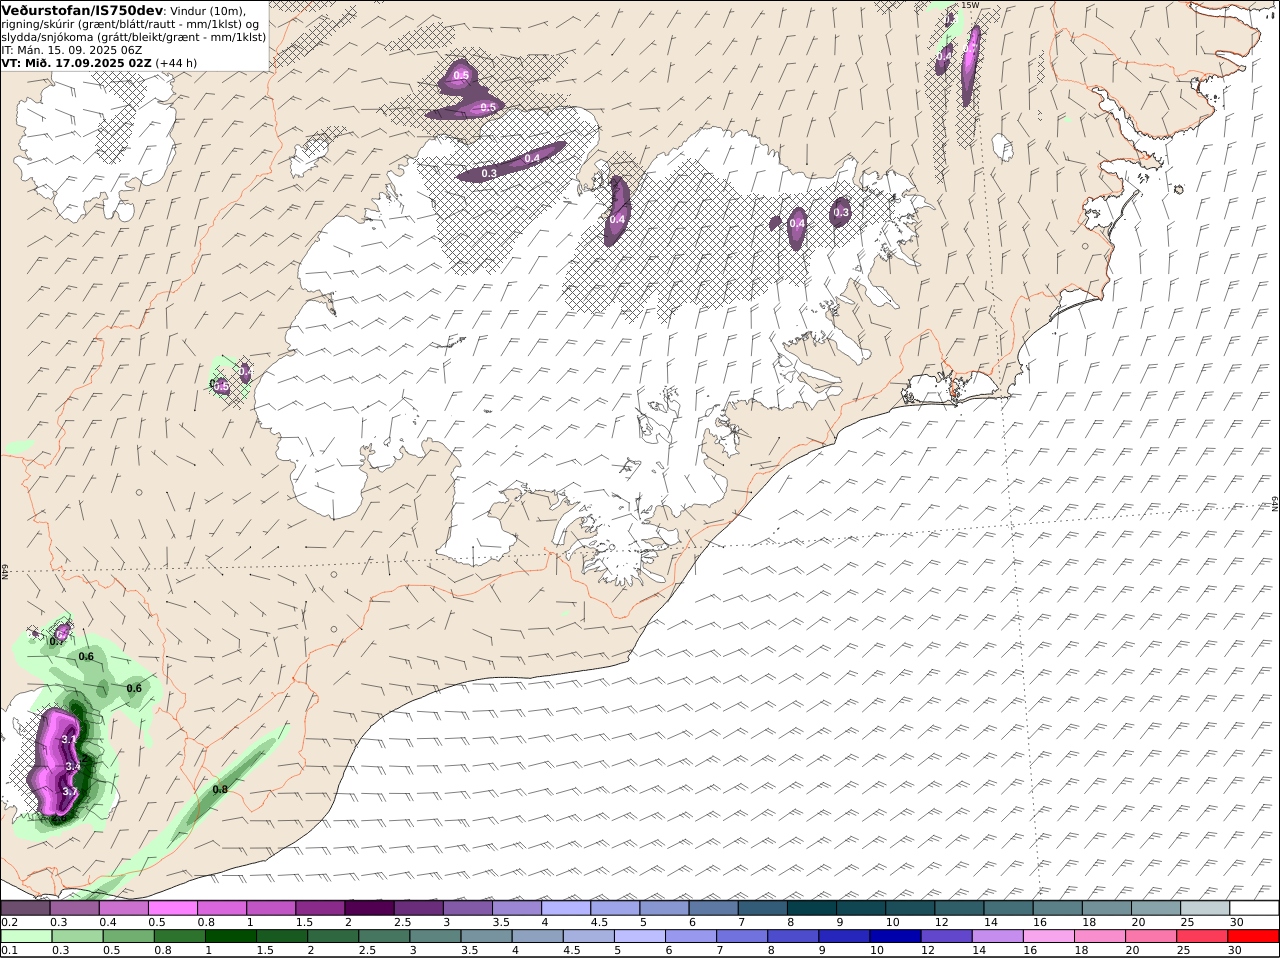The image size is (1280, 958).
Task: Select the lavender 5–6 rain legend swatch
Action: point(640,936)
